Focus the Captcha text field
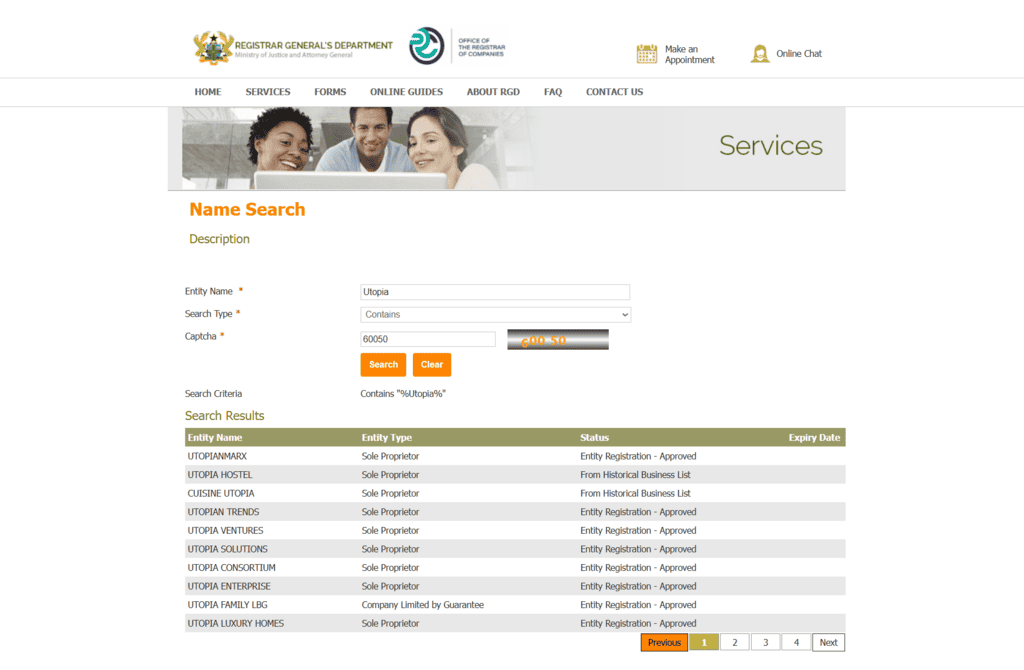Viewport: 1024px width, 670px height. (428, 339)
